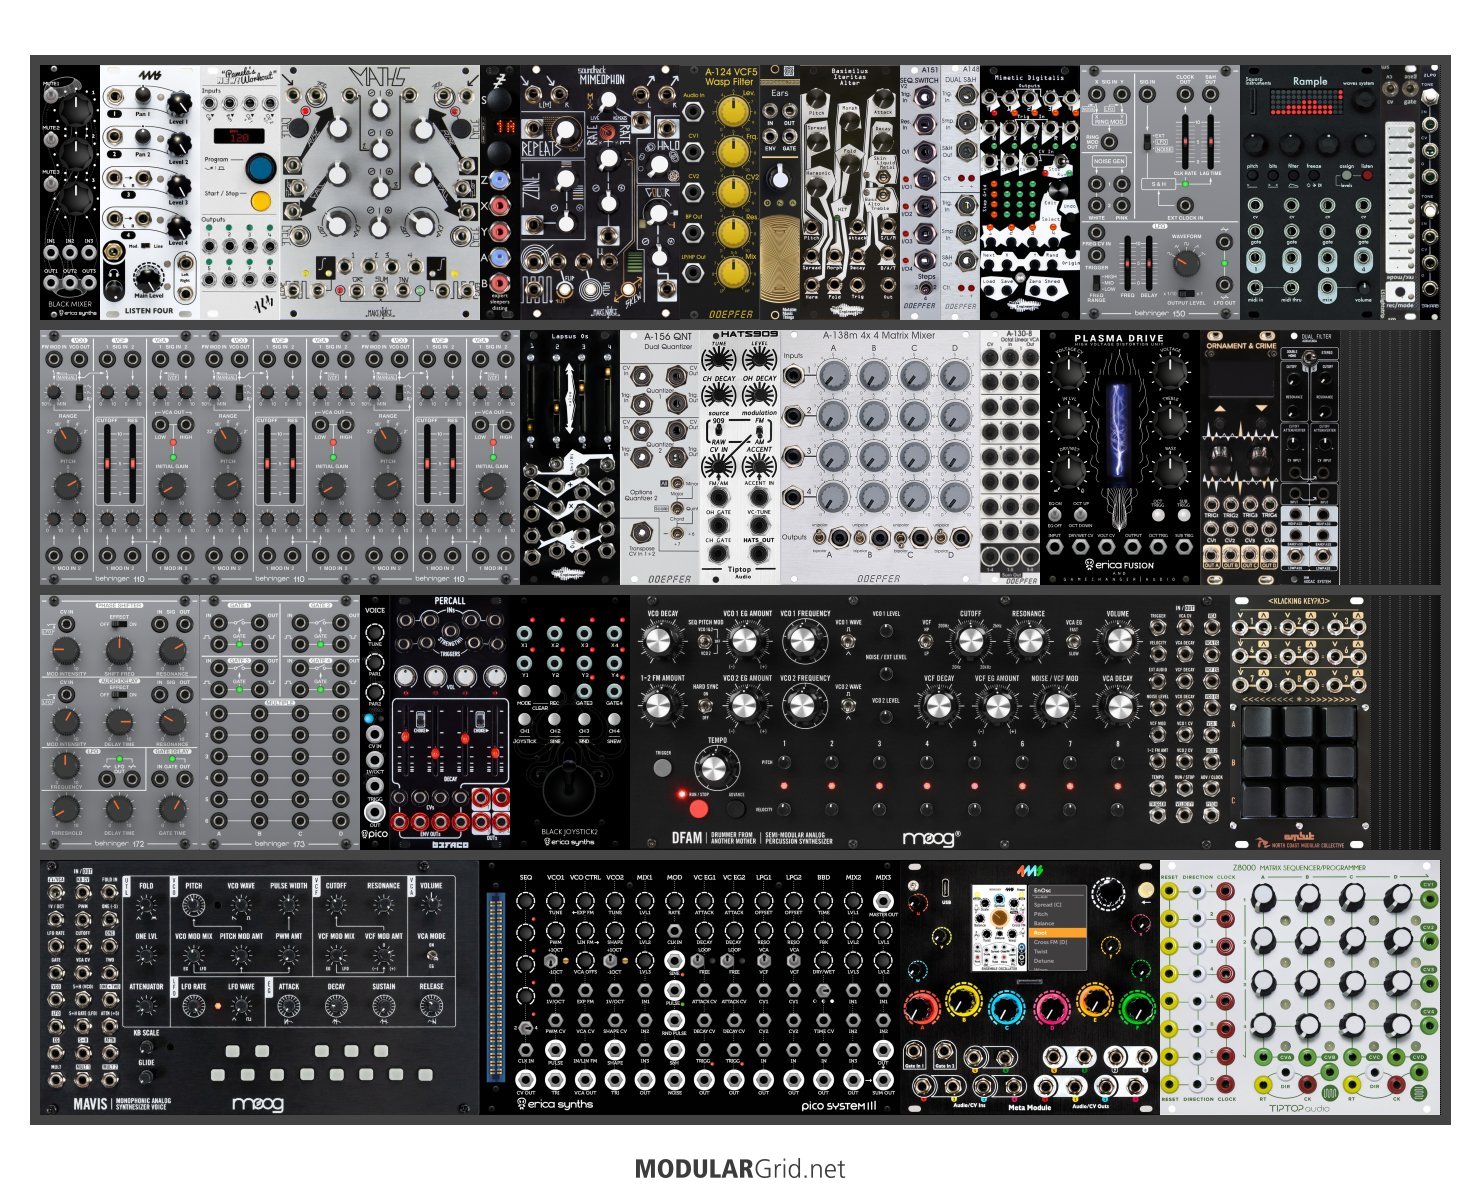Toggle the DFAM VCO 1 WAVE switch
Image resolution: width=1481 pixels, height=1190 pixels.
coord(848,640)
